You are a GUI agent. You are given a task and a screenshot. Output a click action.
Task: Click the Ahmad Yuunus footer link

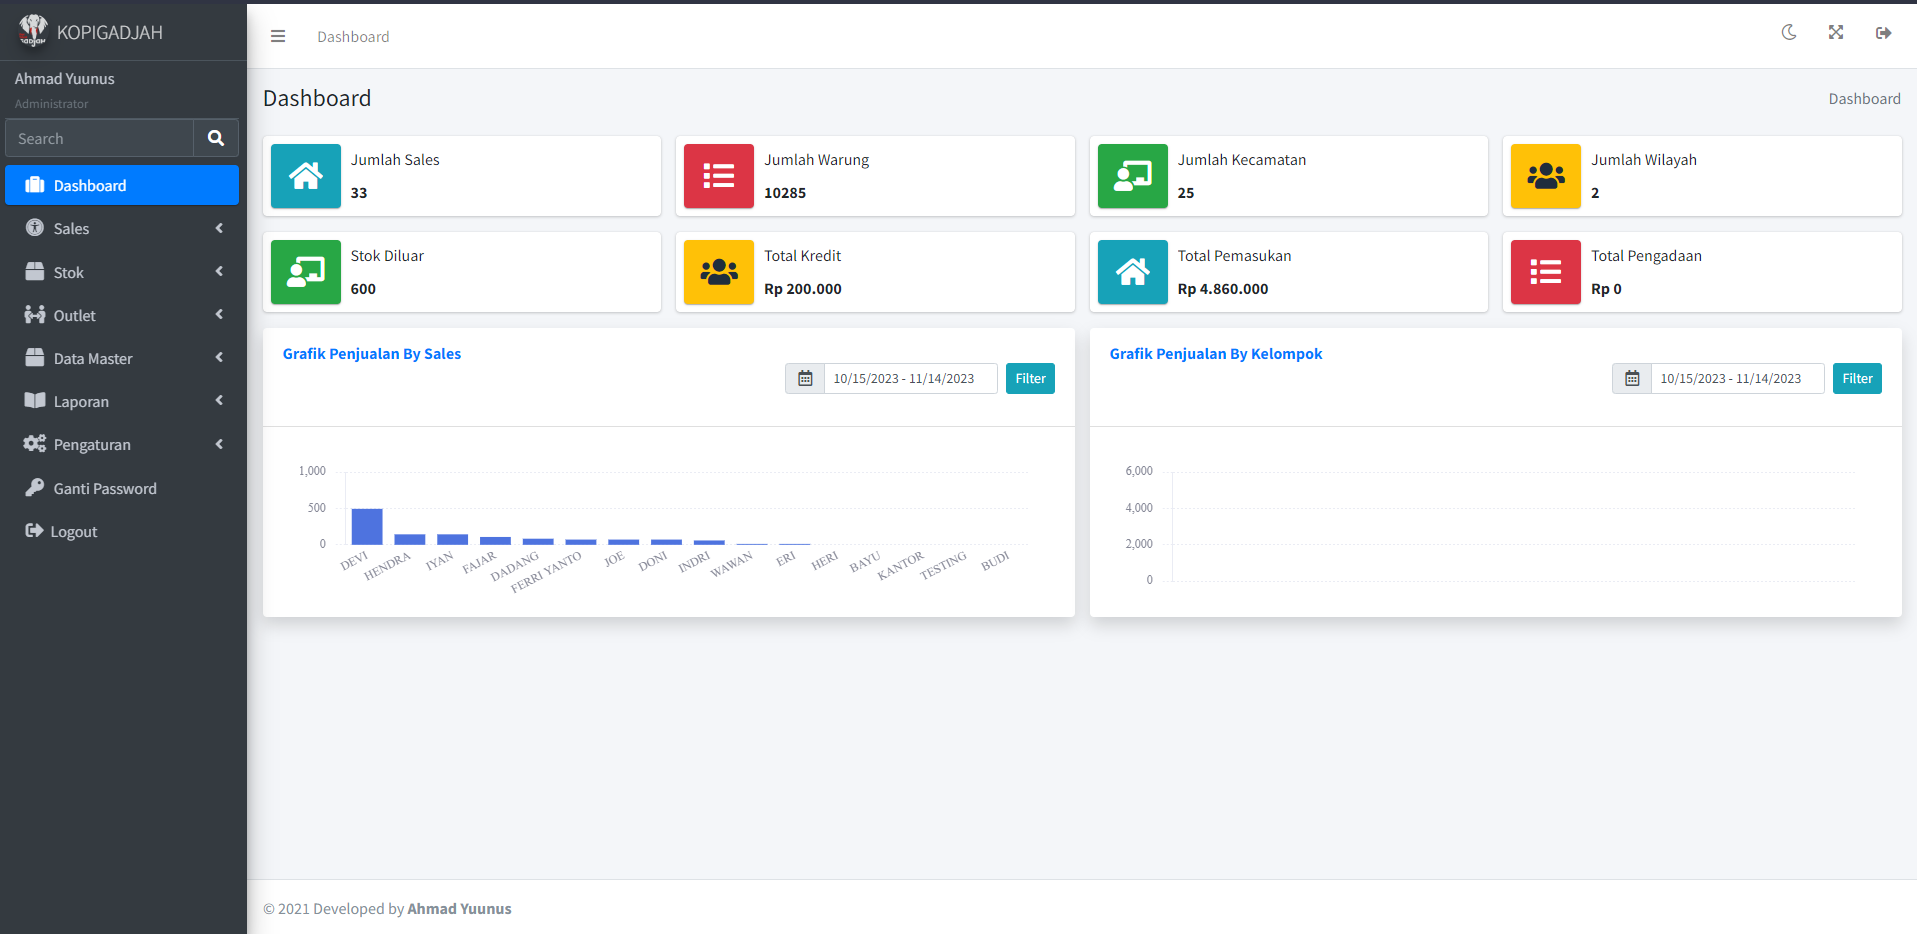(459, 909)
